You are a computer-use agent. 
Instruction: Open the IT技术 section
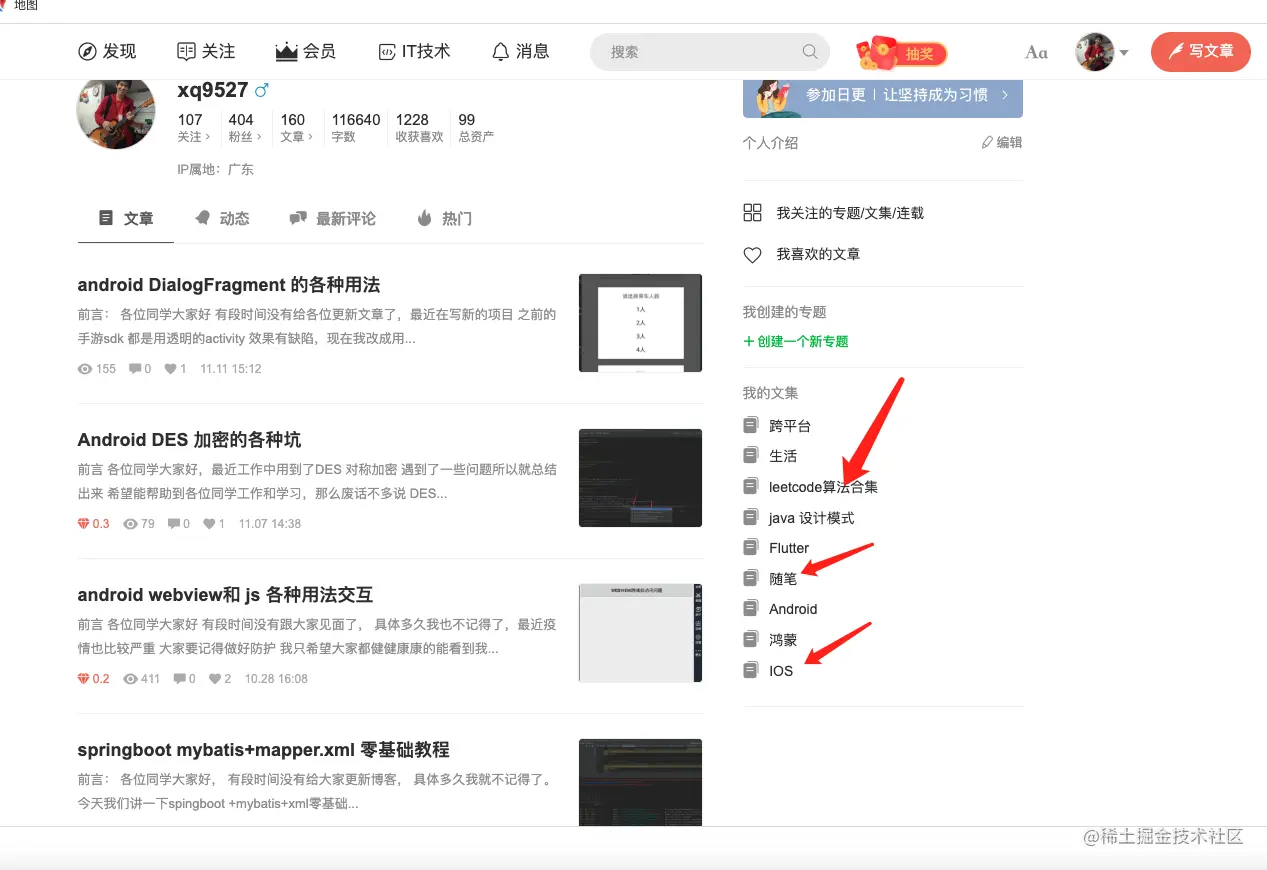414,51
